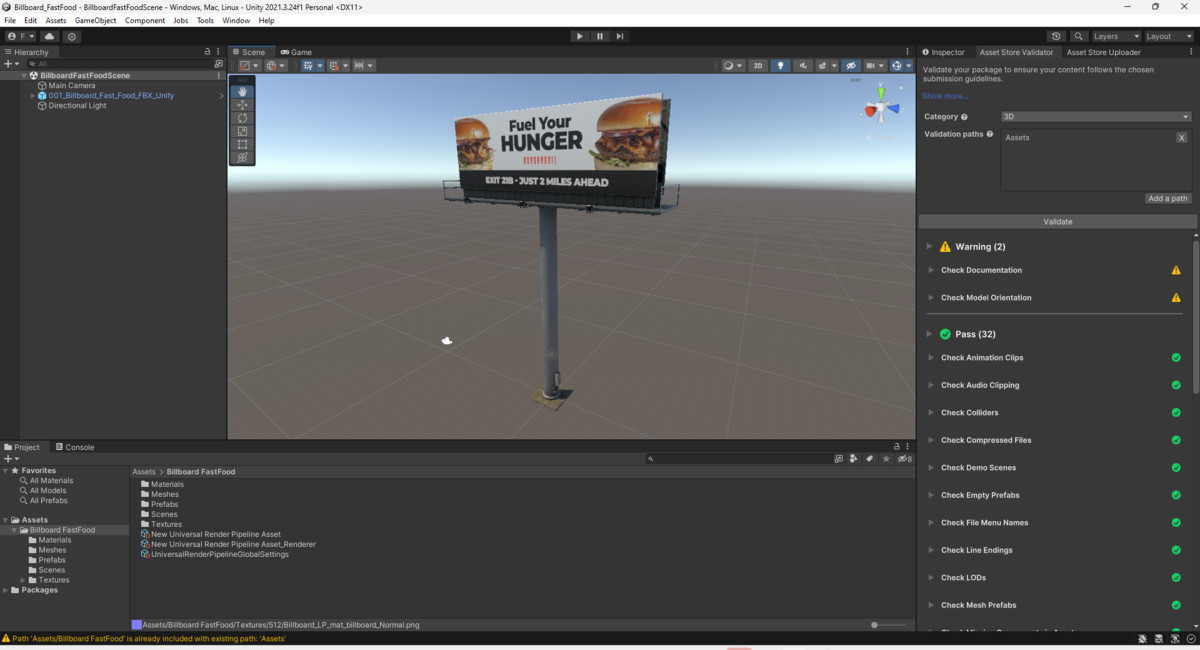Viewport: 1200px width, 650px height.
Task: Switch to the Game tab
Action: coord(296,52)
